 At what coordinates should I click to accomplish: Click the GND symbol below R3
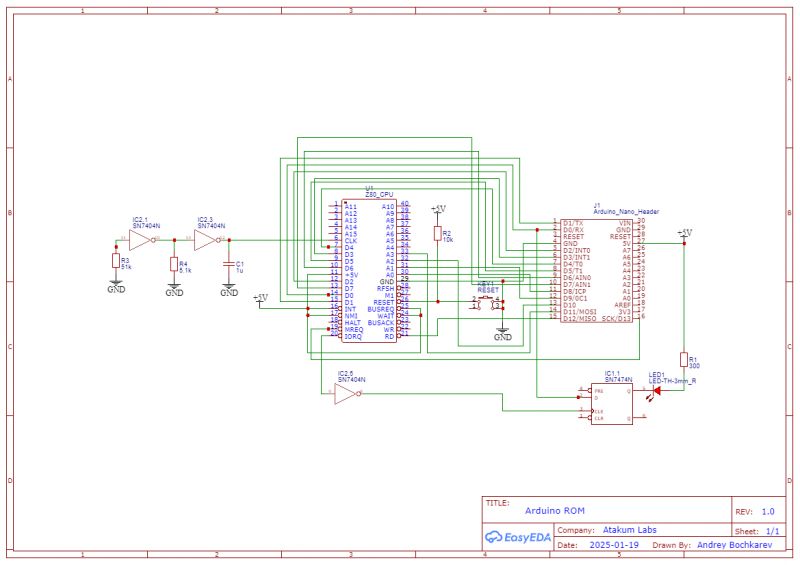coord(116,287)
